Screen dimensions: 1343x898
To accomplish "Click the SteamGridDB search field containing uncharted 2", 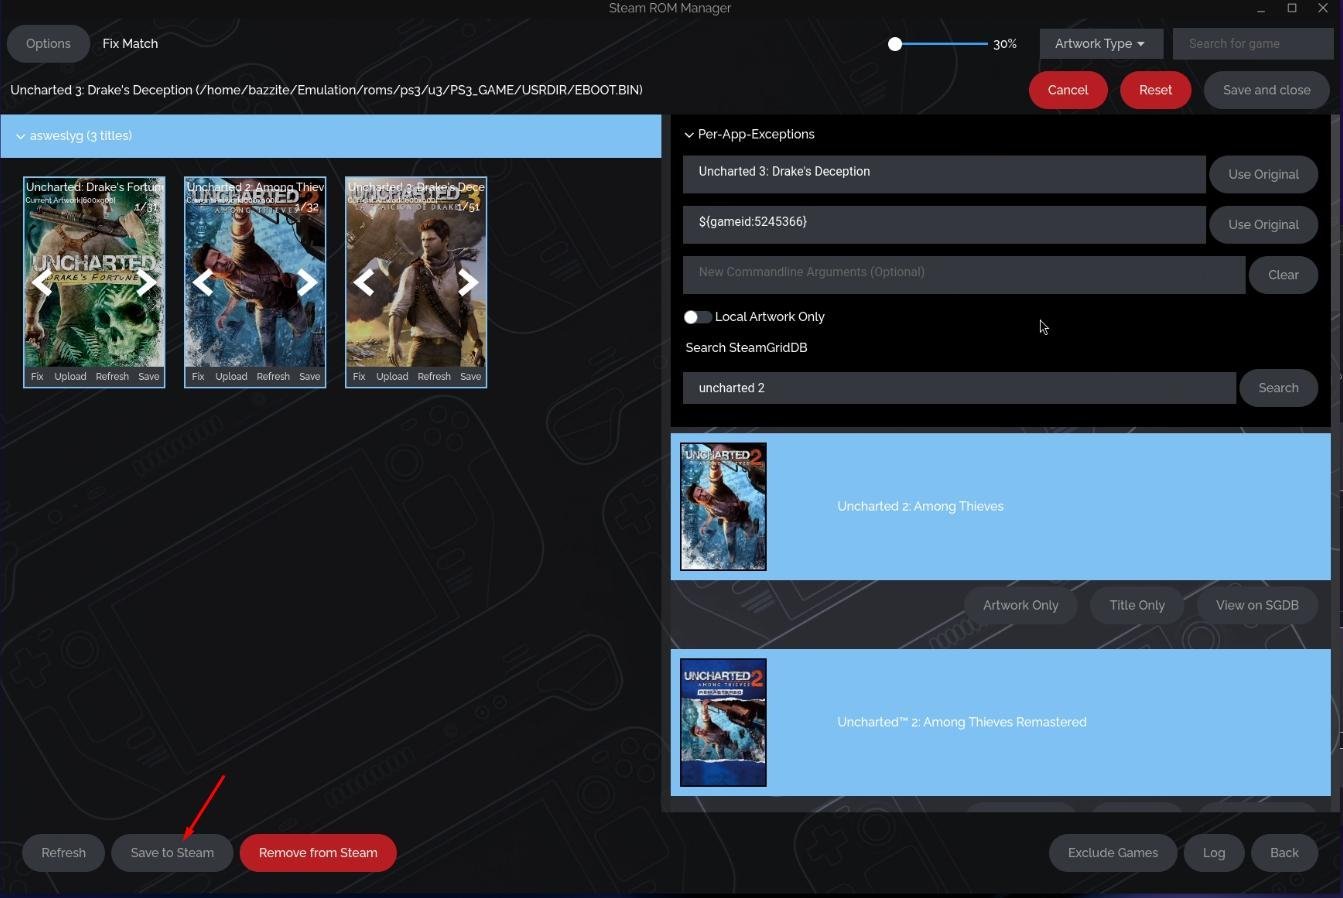I will click(959, 388).
